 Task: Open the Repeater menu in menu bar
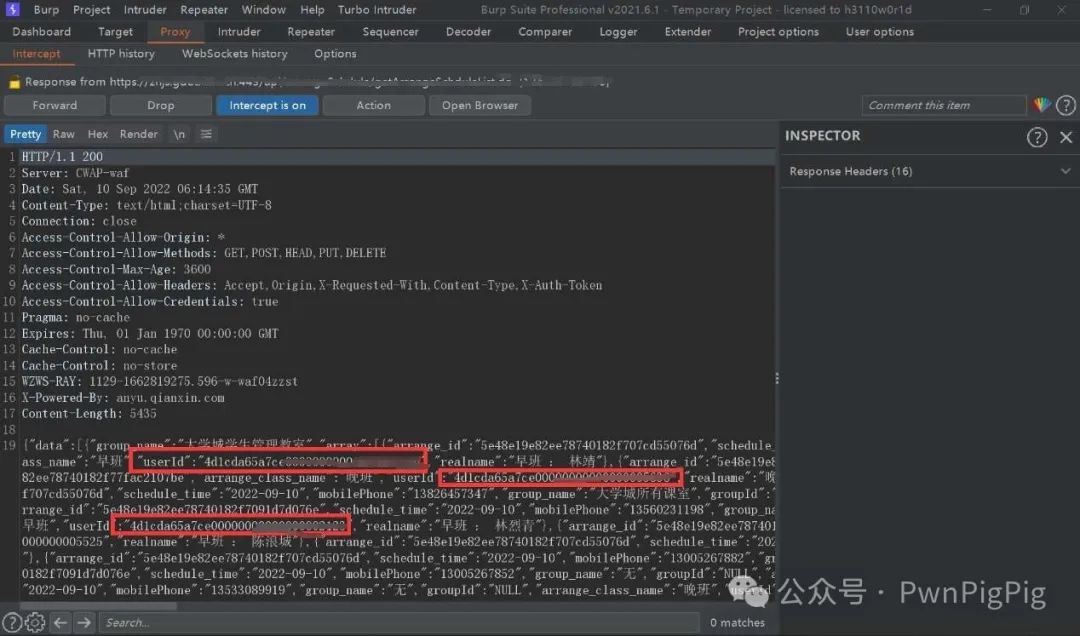(x=204, y=10)
